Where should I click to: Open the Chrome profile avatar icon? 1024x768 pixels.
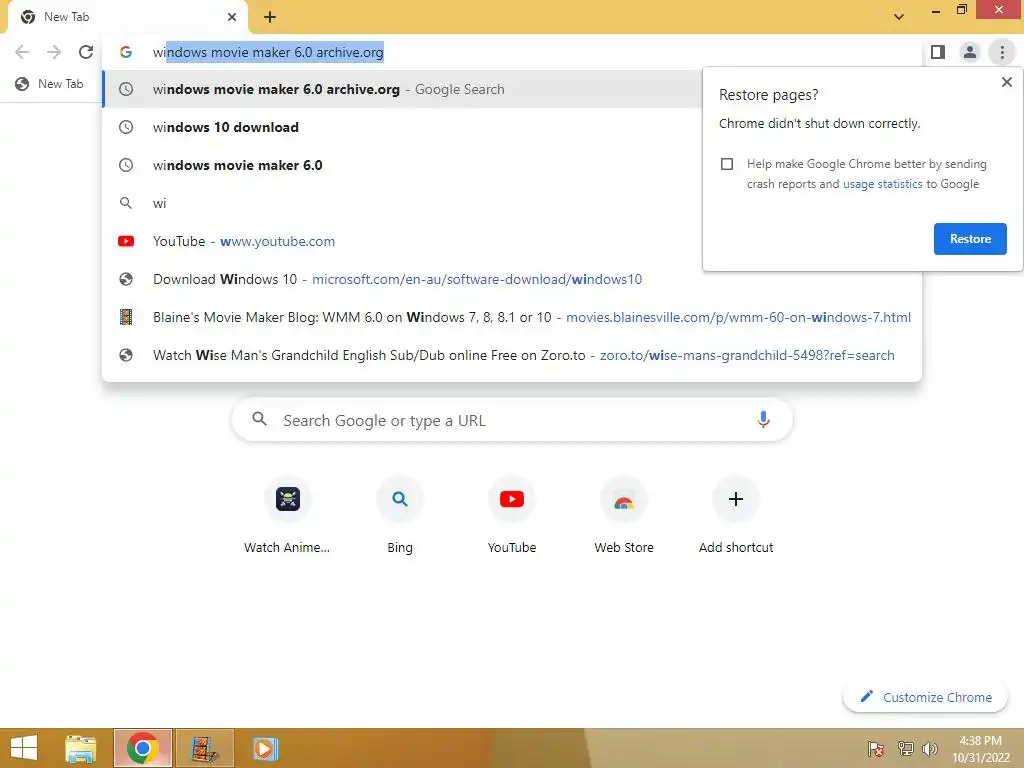point(970,52)
